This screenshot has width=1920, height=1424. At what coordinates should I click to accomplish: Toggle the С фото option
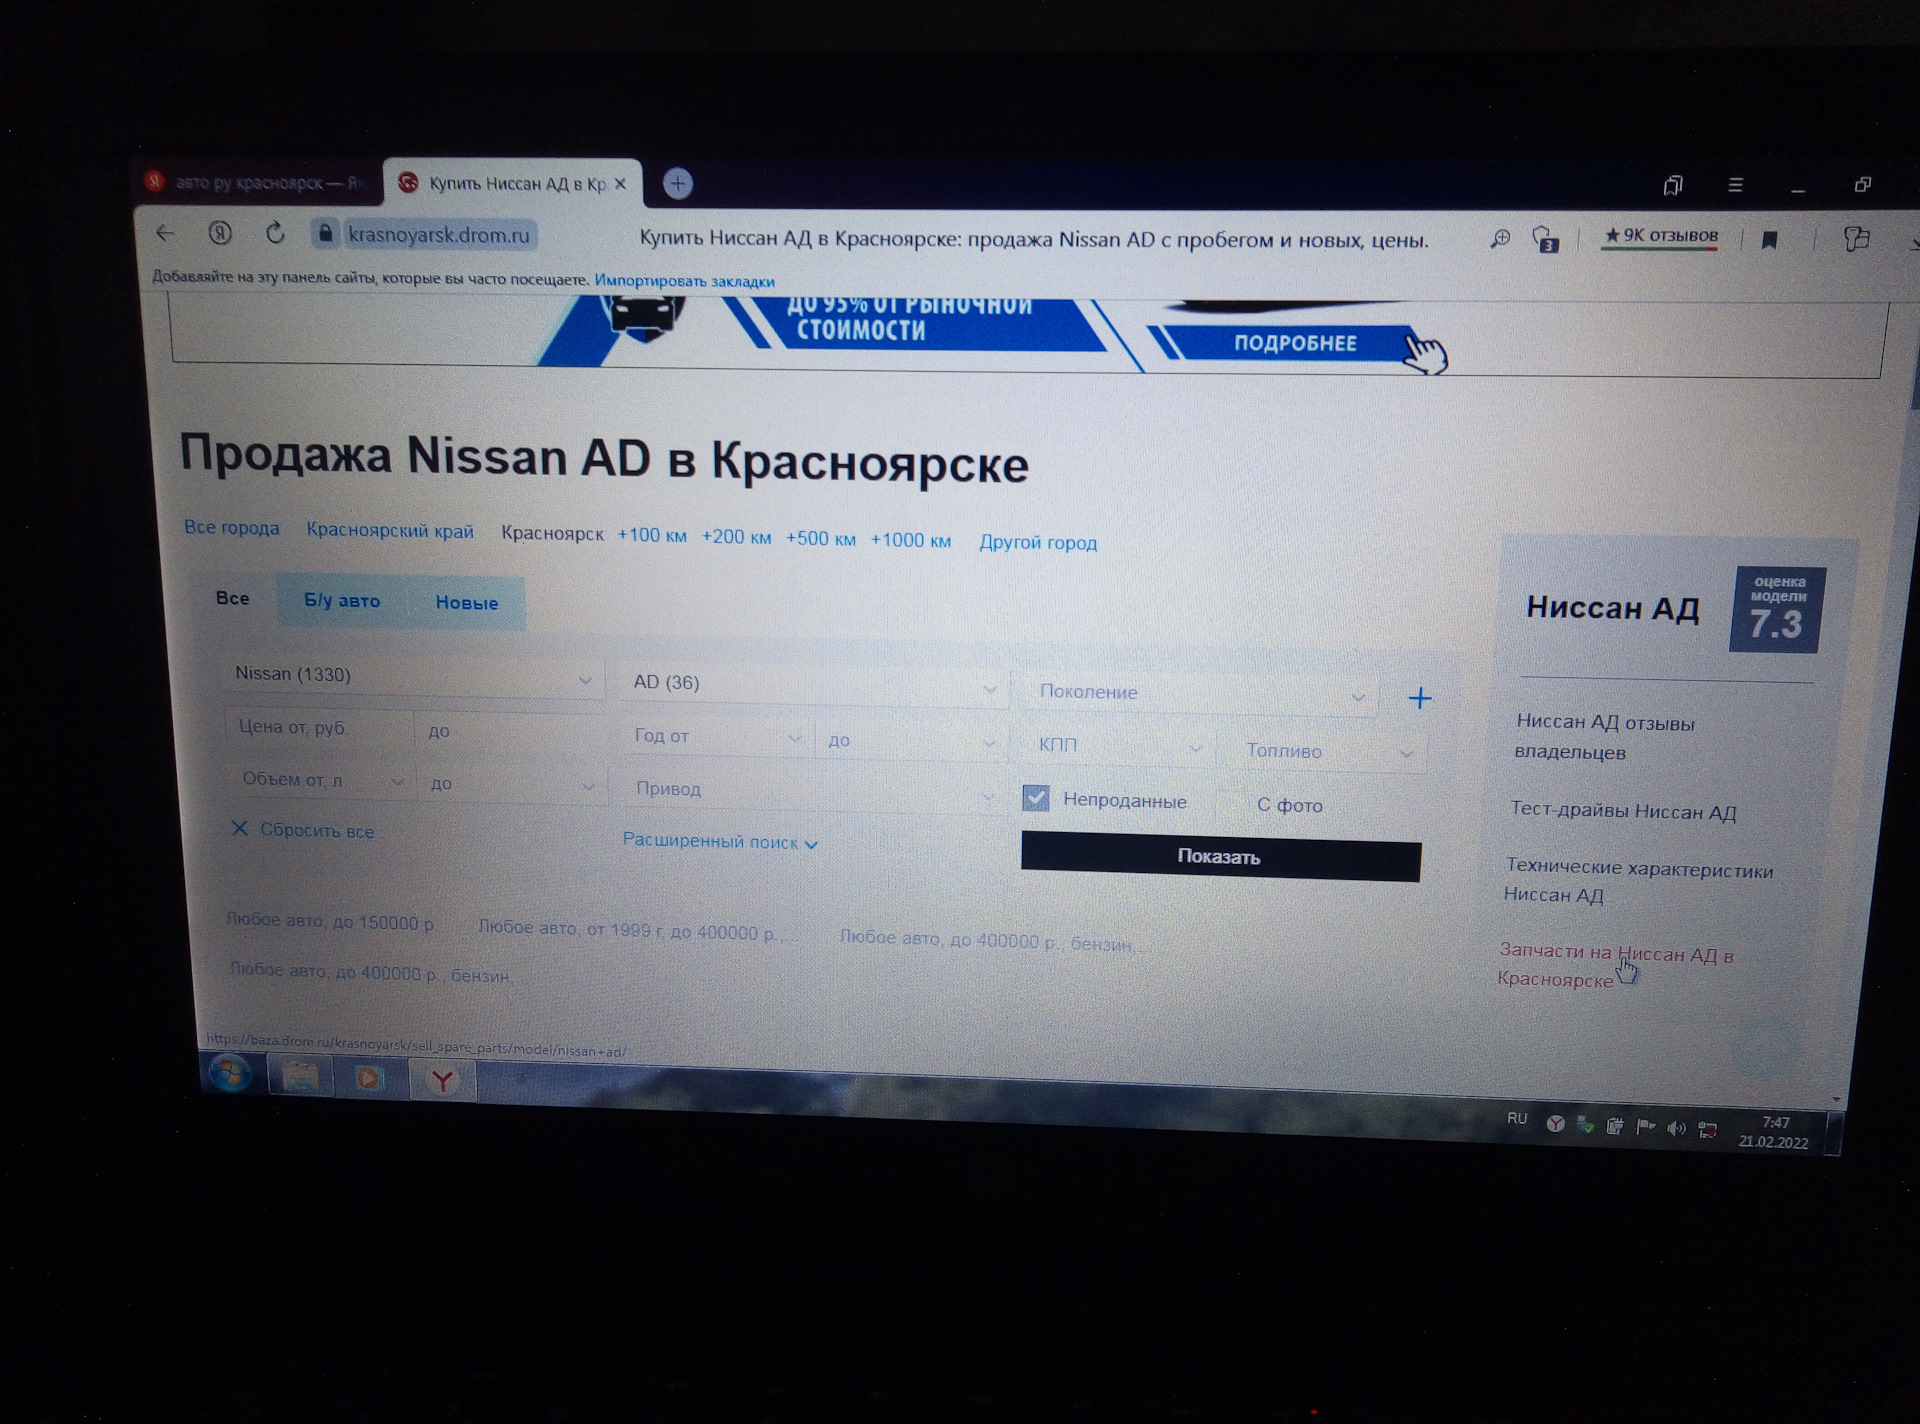pyautogui.click(x=1289, y=805)
